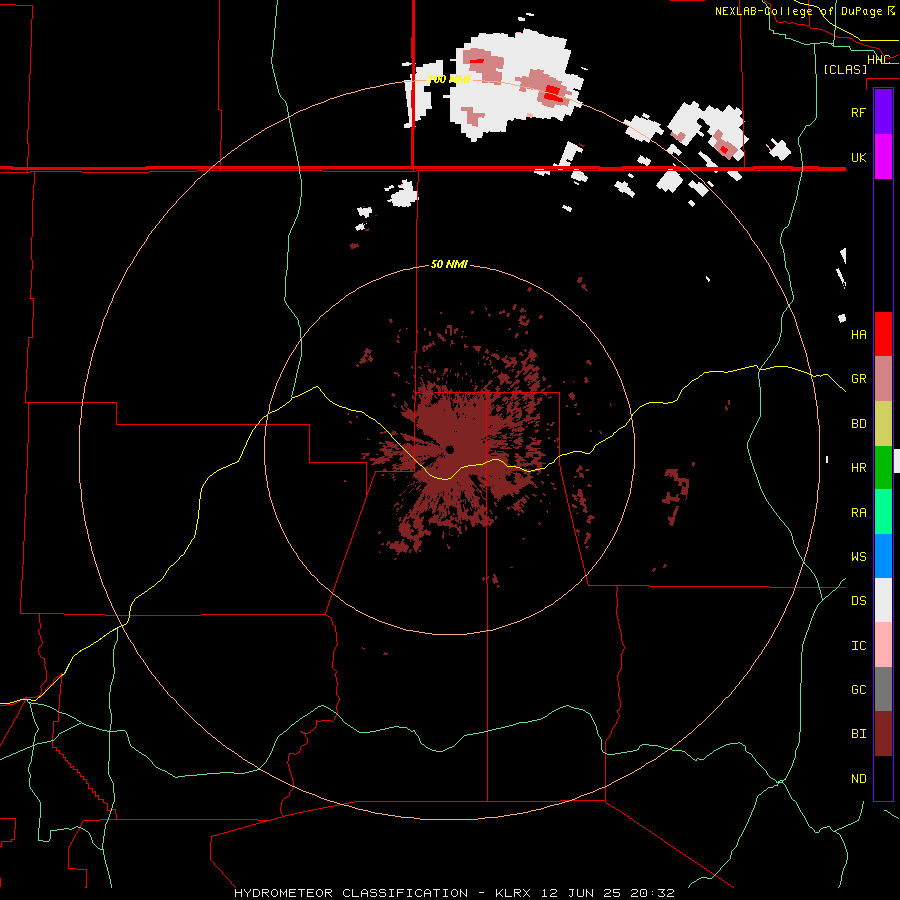Click the BD legend label
The width and height of the screenshot is (900, 900).
(x=858, y=424)
